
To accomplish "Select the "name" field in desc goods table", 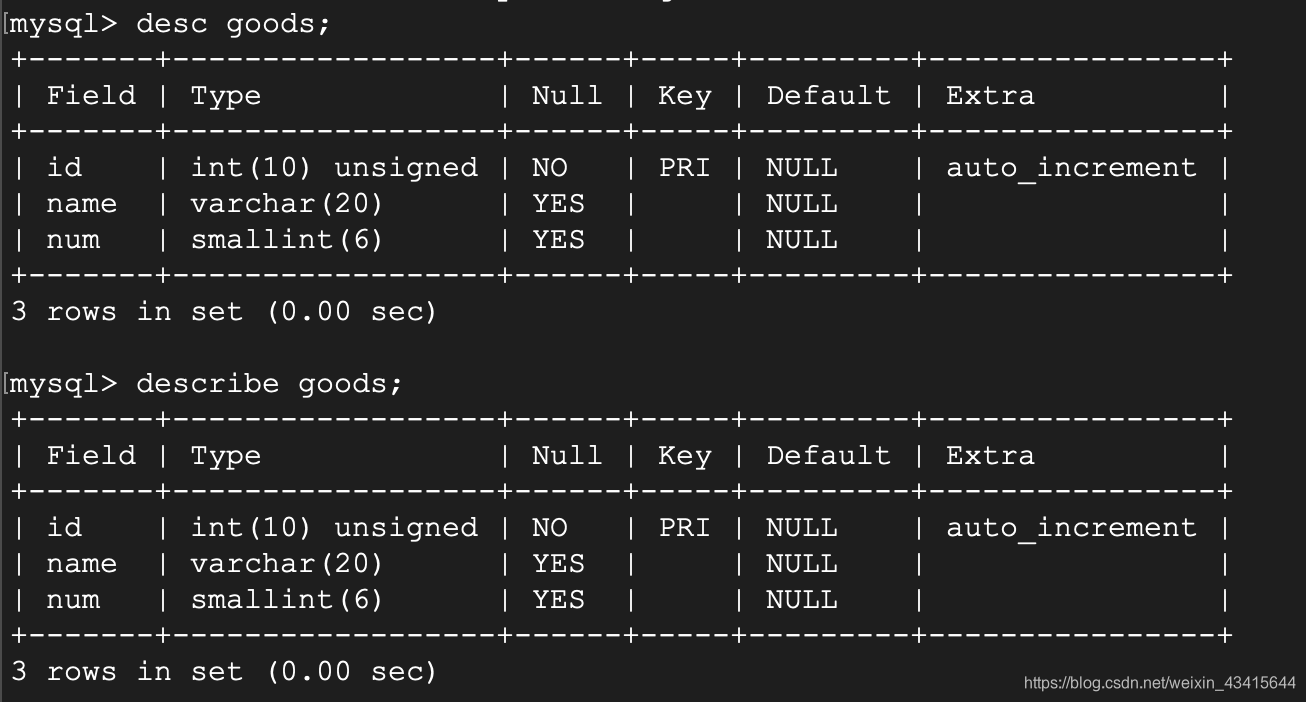I will (x=81, y=203).
